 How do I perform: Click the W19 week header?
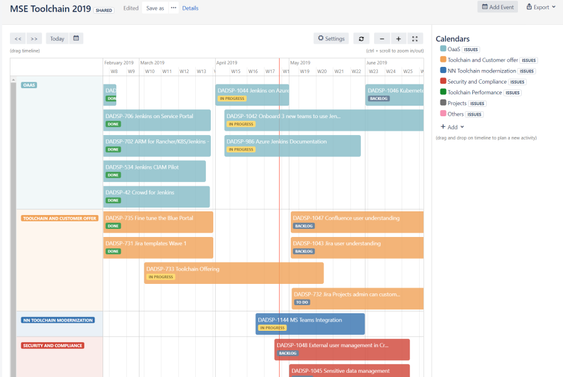(304, 71)
